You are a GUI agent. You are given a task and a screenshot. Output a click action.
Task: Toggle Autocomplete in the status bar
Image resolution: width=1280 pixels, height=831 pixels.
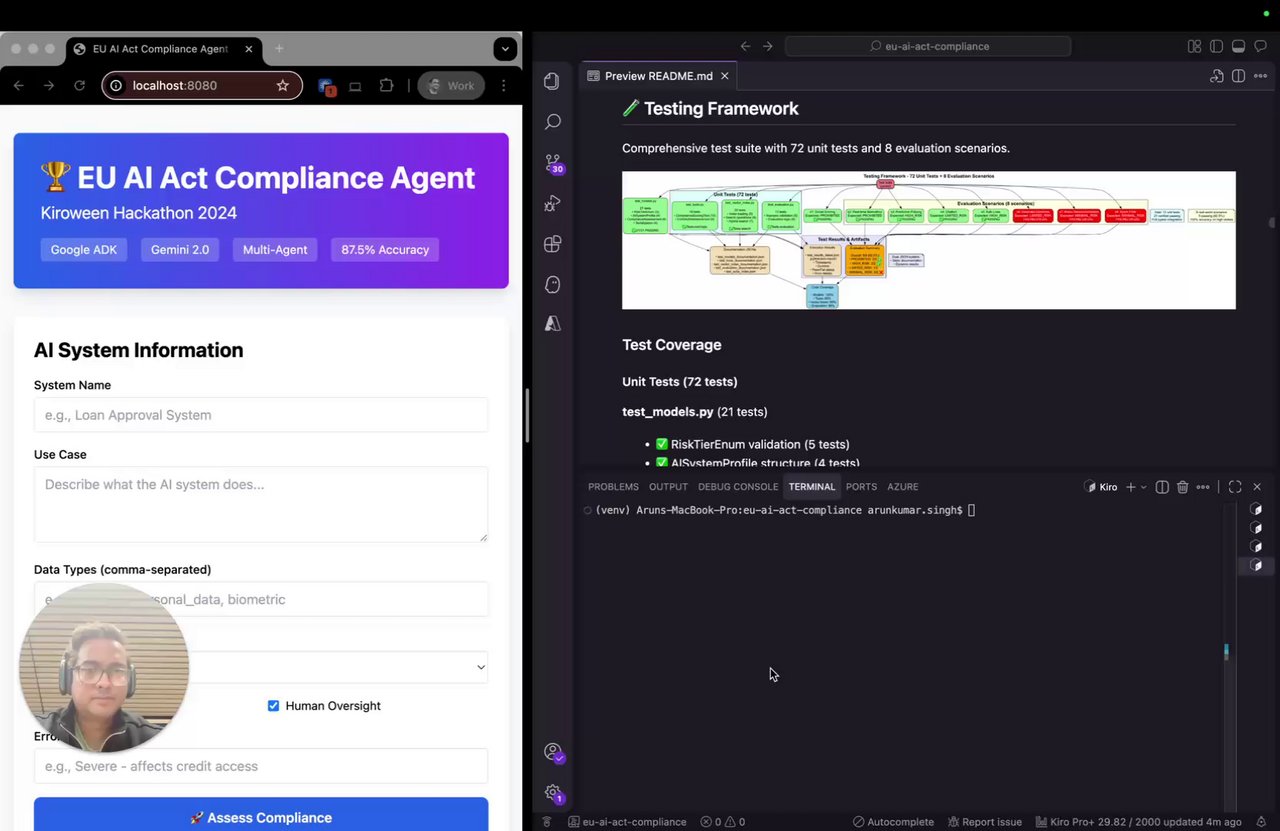tap(893, 822)
